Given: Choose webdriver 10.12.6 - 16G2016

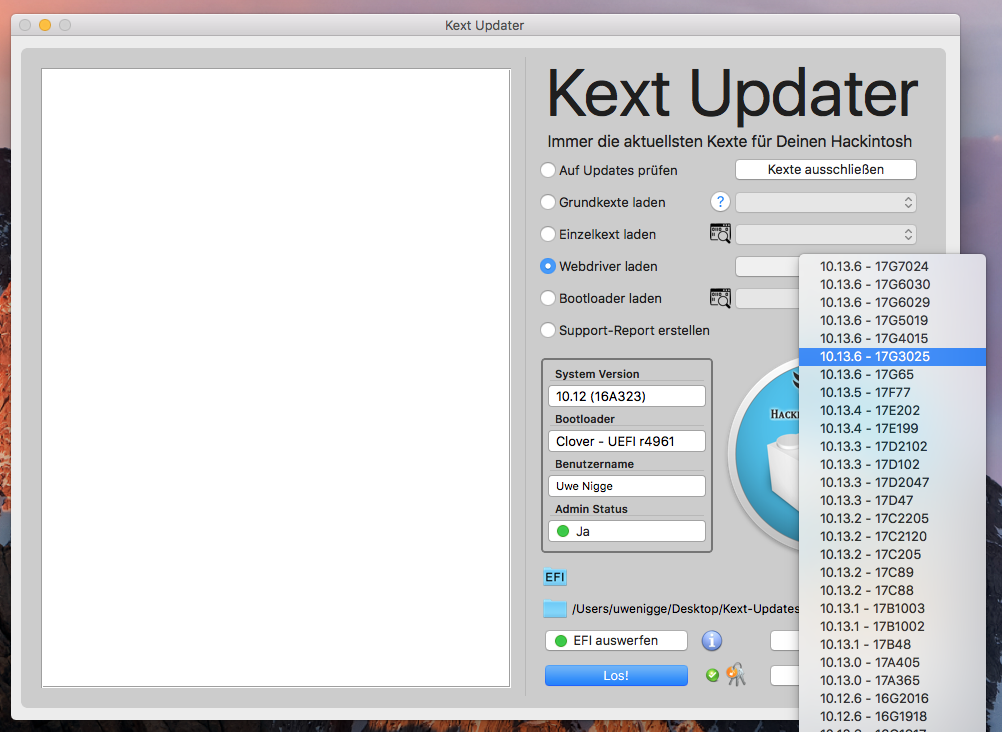Looking at the screenshot, I should pyautogui.click(x=892, y=699).
